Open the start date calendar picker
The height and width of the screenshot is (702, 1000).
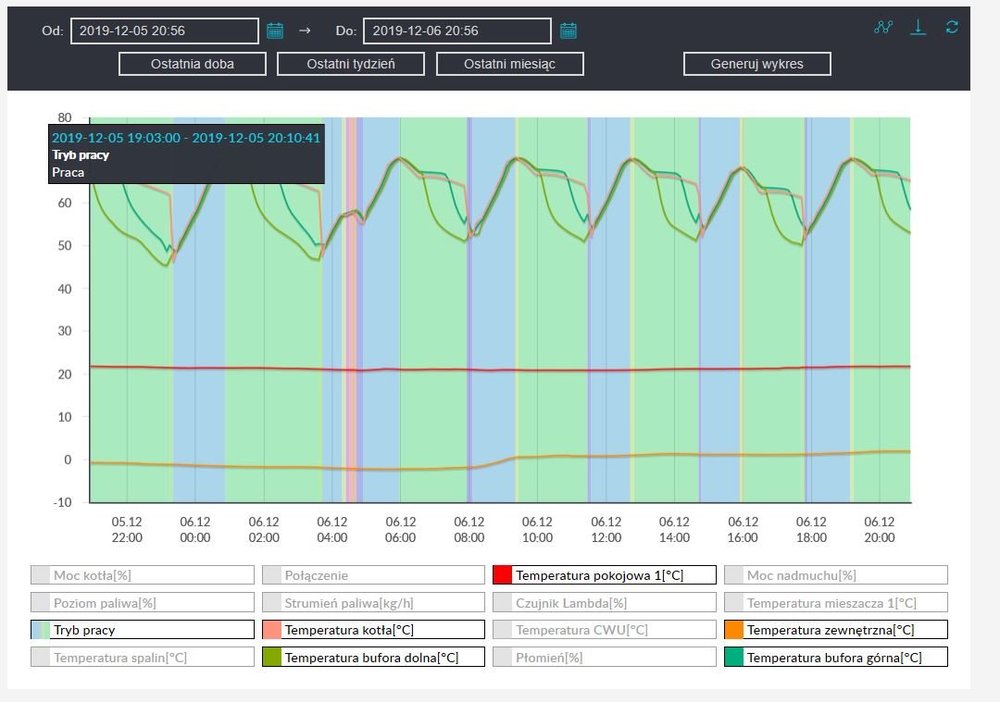point(275,31)
